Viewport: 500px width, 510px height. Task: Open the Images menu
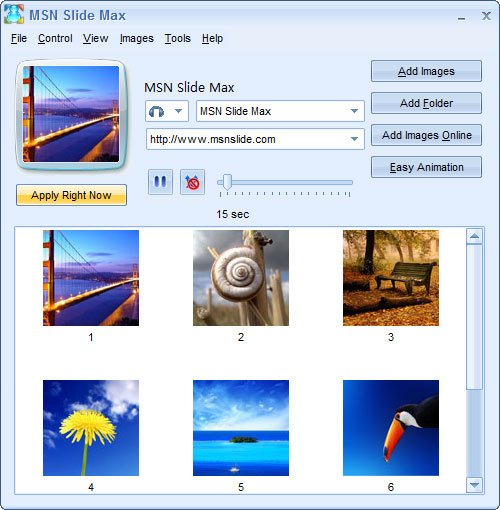tap(137, 38)
